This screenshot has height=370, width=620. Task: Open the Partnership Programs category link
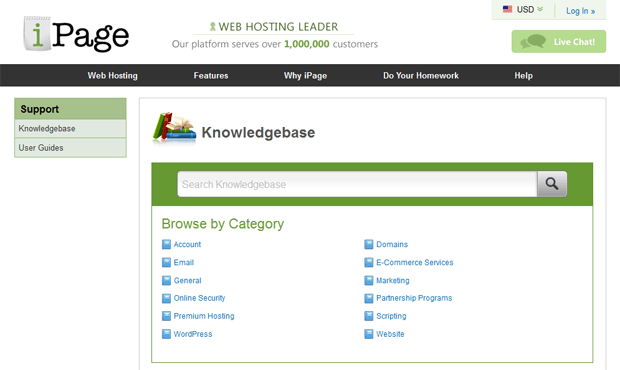point(414,298)
